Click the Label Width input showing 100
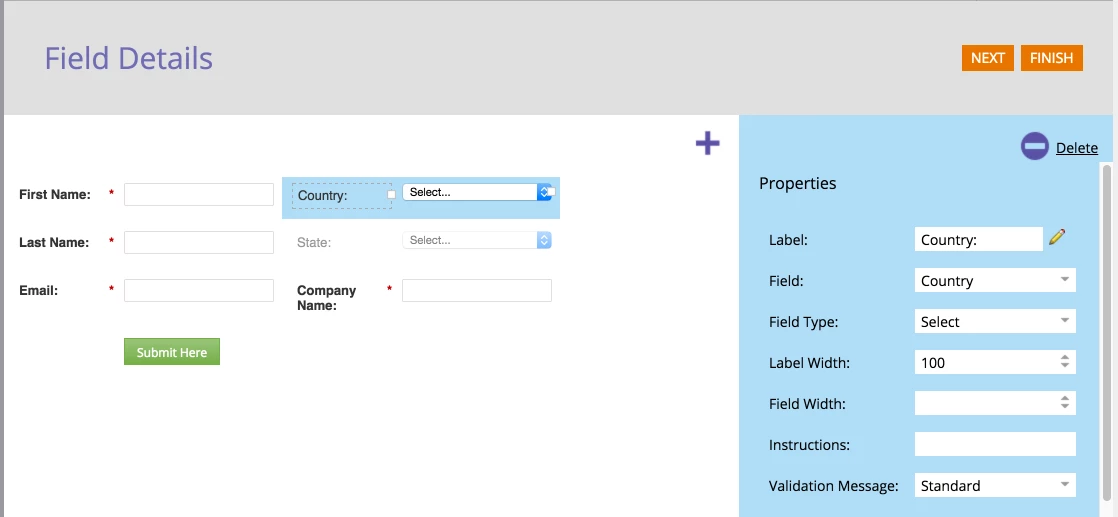Viewport: 1118px width, 517px height. (x=995, y=362)
